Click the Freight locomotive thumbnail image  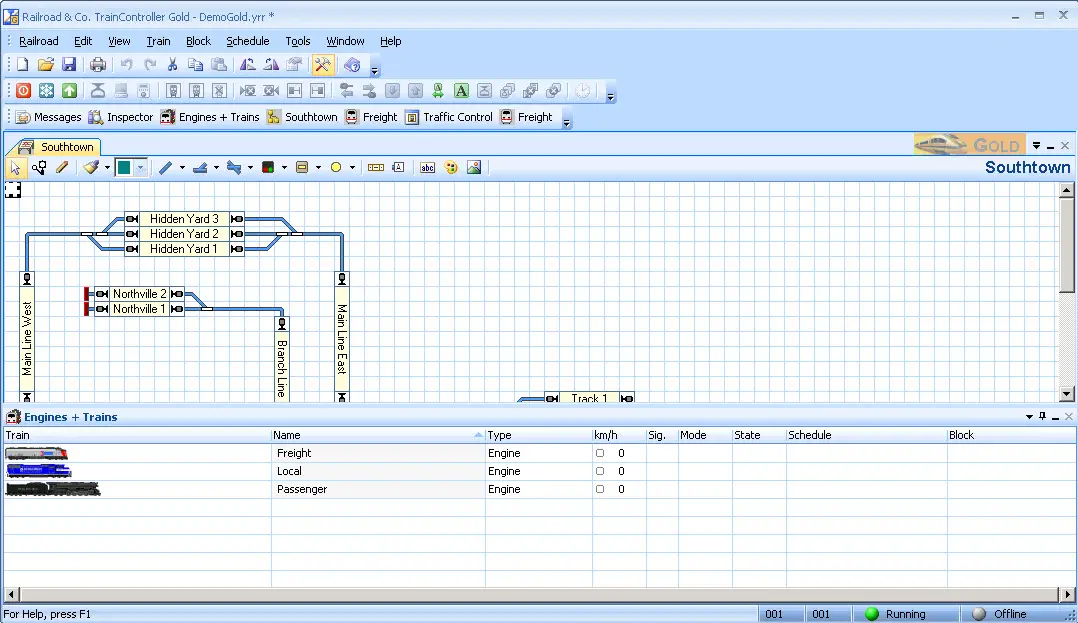[36, 453]
